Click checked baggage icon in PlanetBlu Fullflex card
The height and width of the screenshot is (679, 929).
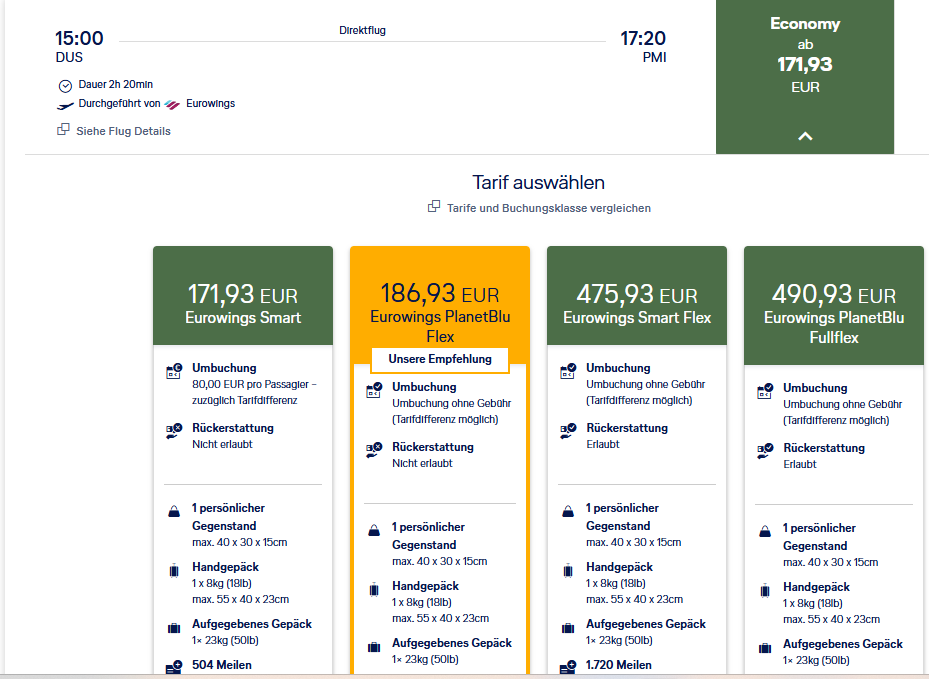click(765, 648)
